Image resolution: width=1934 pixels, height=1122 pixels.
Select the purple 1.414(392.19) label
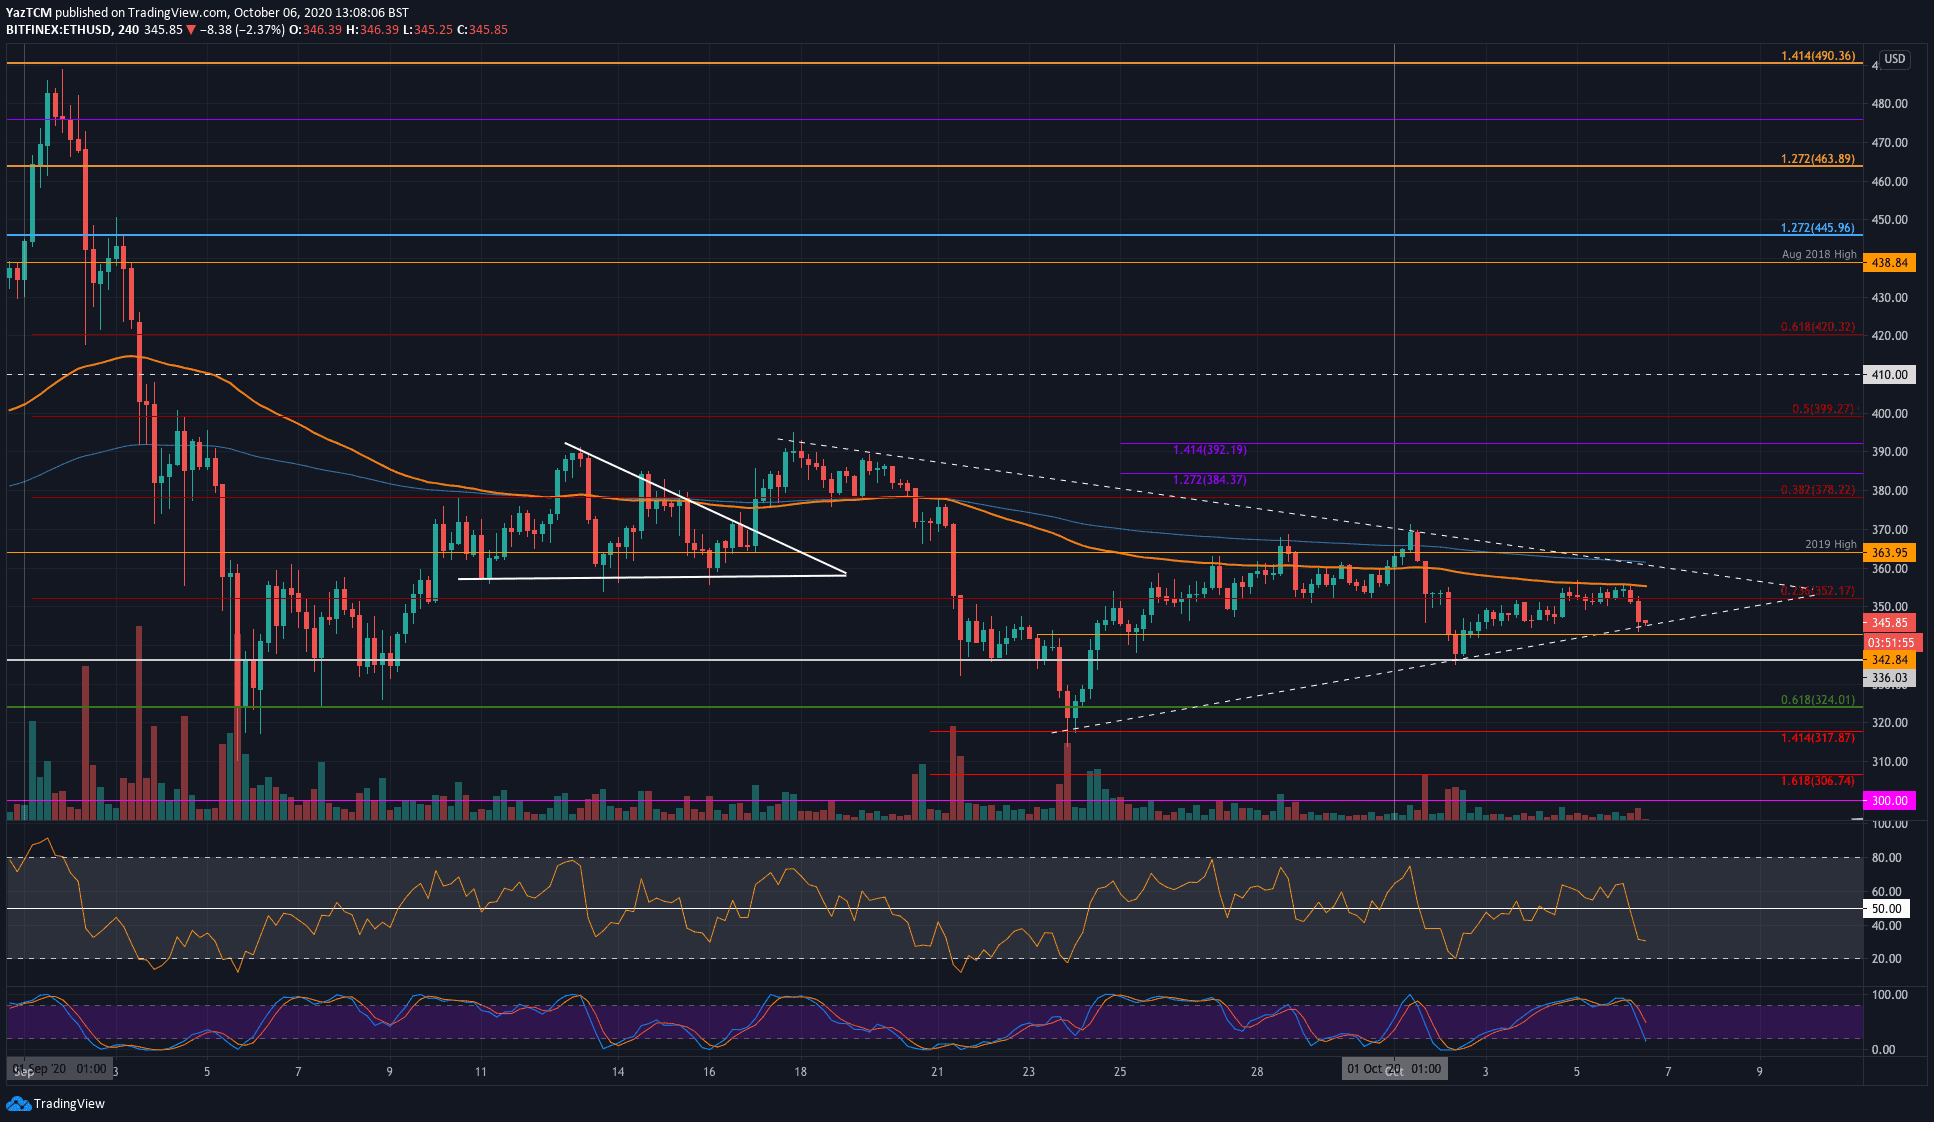click(x=1209, y=450)
